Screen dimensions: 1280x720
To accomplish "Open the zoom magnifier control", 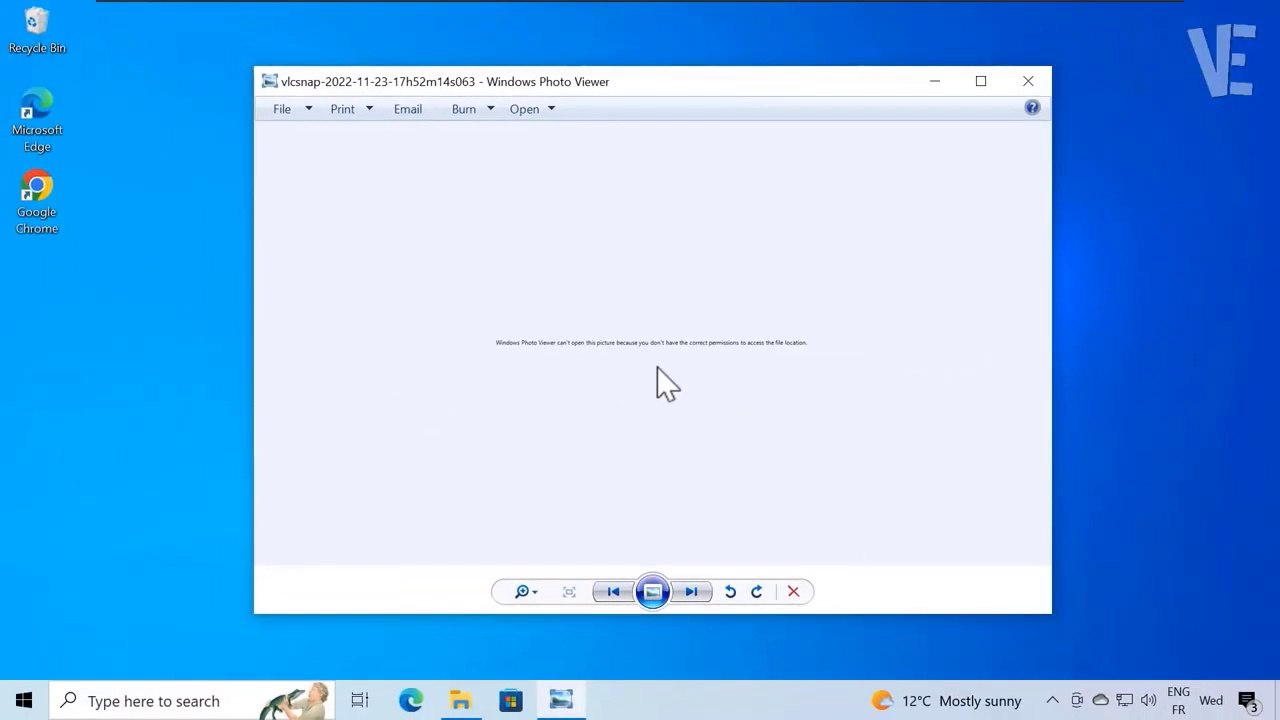I will click(525, 592).
